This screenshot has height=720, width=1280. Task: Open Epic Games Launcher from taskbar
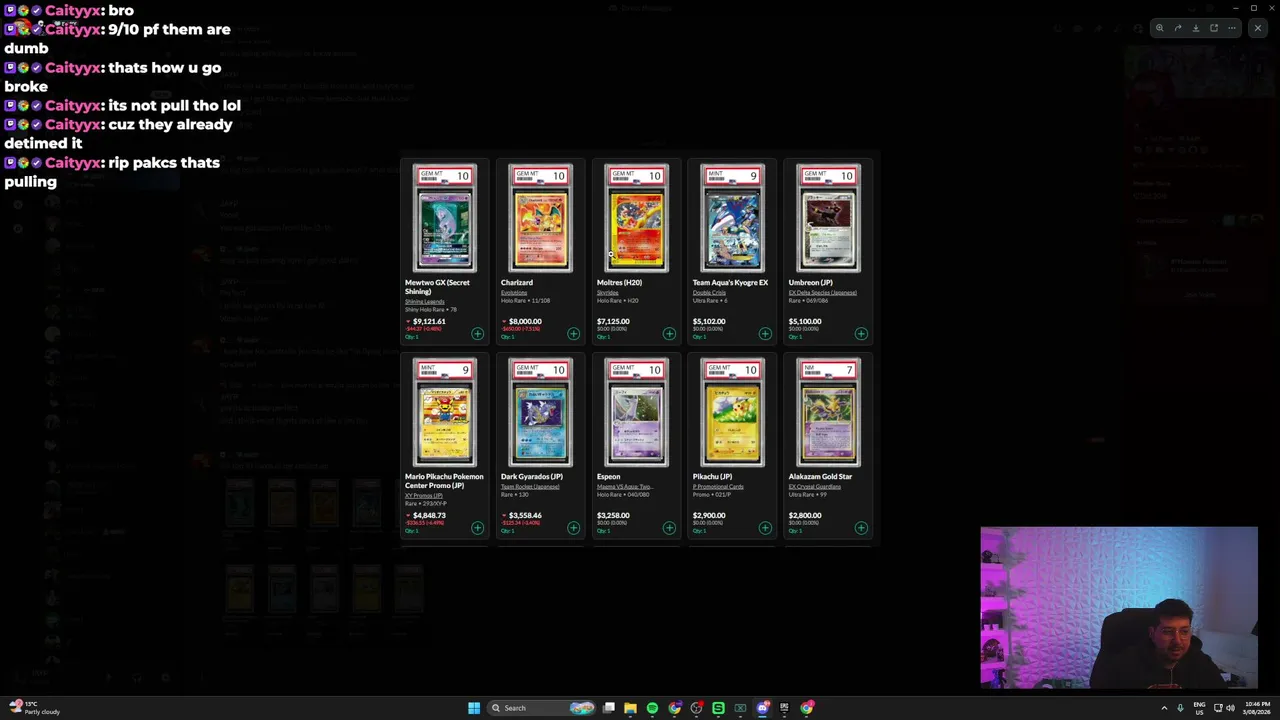pyautogui.click(x=784, y=708)
